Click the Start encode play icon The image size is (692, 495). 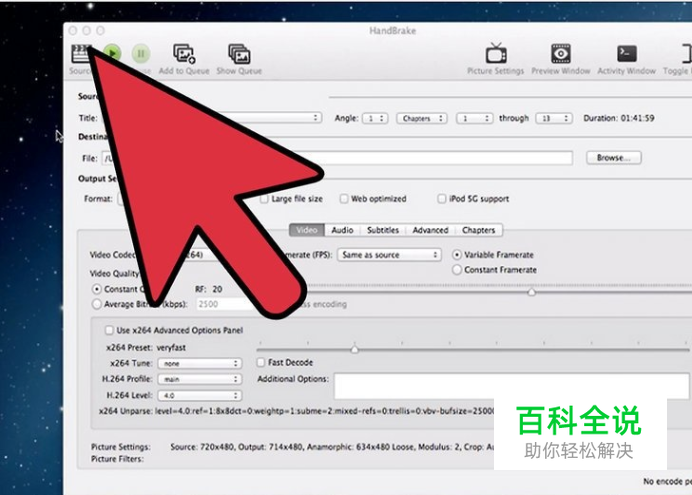(x=113, y=53)
